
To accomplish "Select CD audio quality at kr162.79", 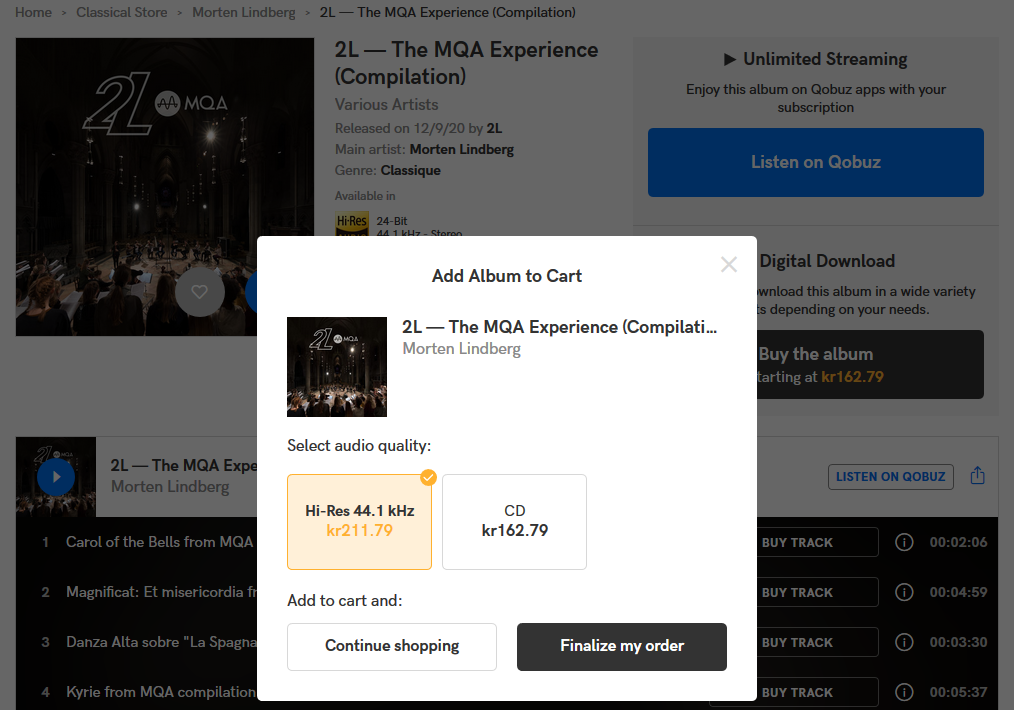I will [x=514, y=521].
